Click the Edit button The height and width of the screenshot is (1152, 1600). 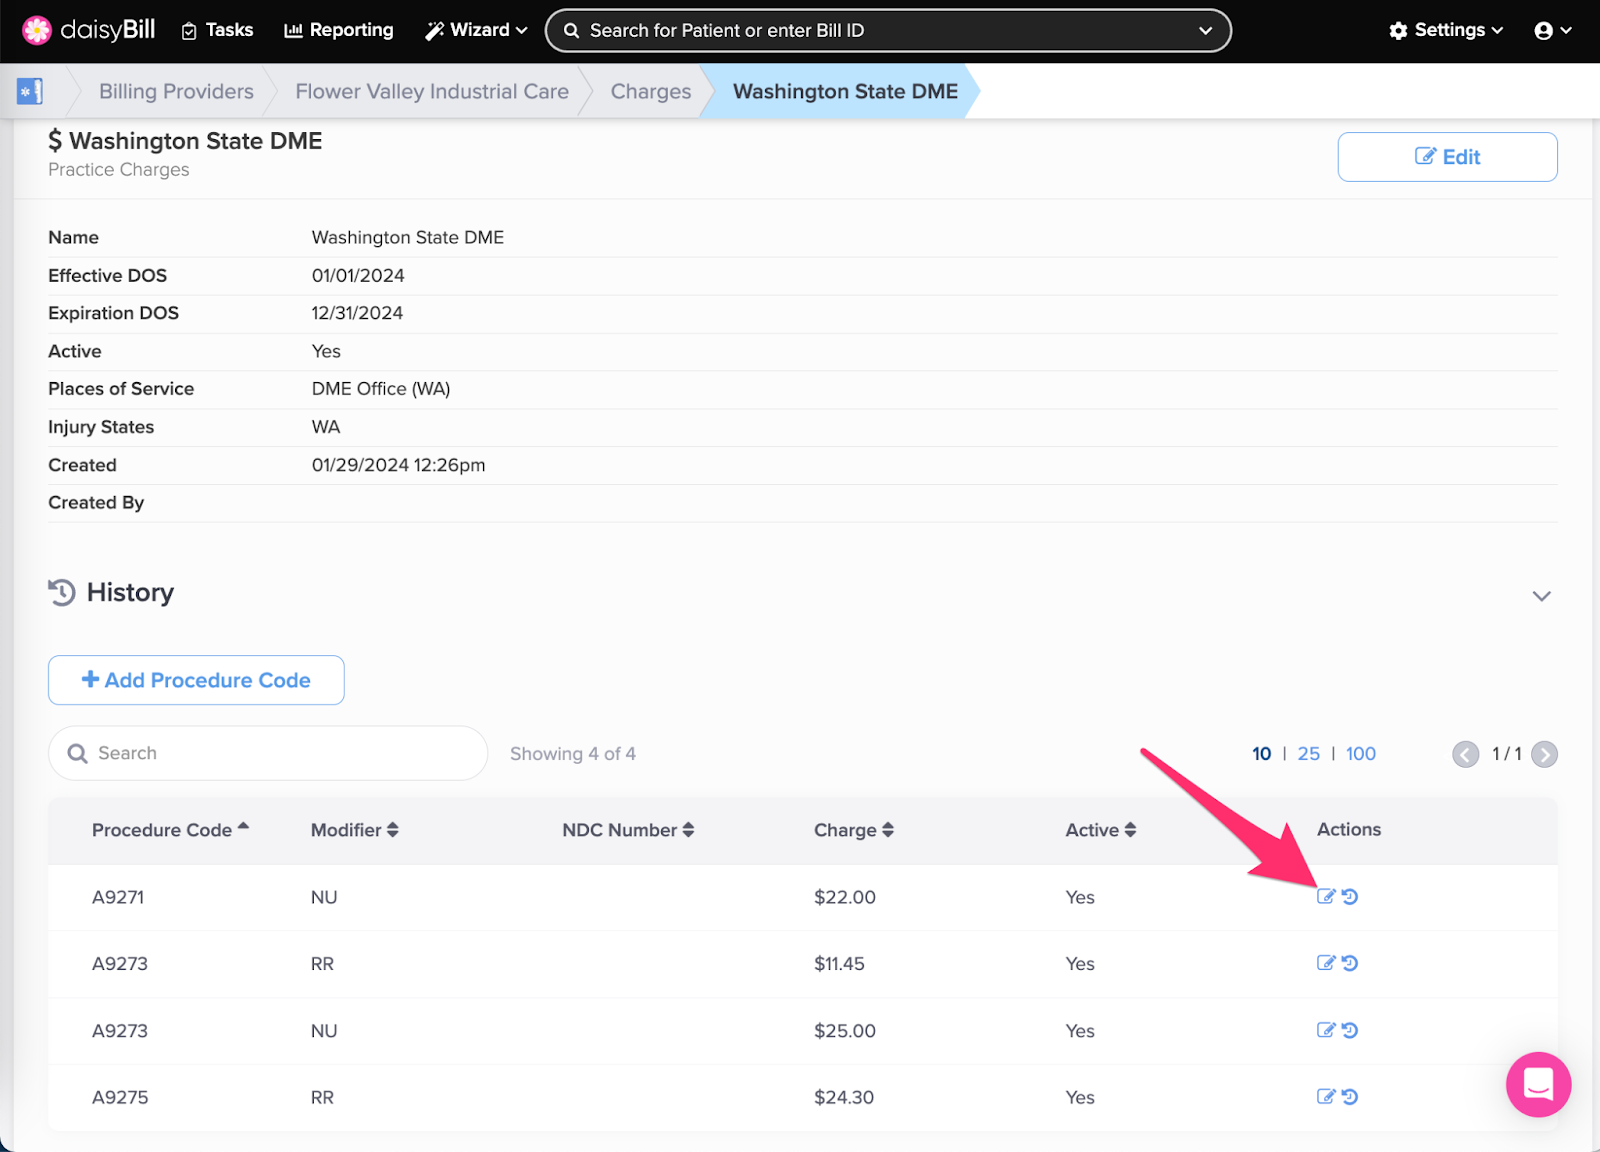click(1447, 157)
